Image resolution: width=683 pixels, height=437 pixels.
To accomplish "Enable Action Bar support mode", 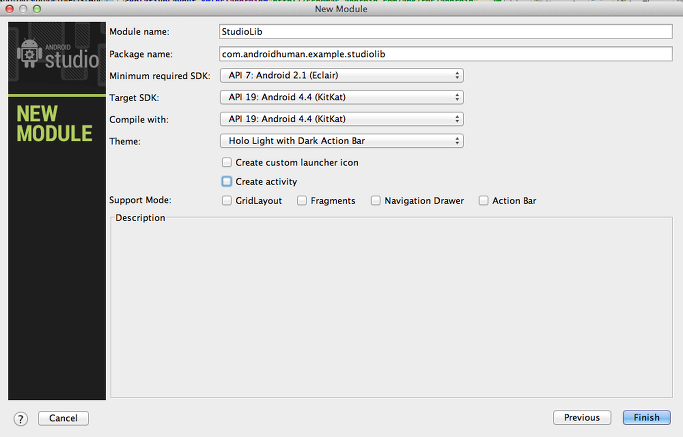I will pyautogui.click(x=484, y=200).
